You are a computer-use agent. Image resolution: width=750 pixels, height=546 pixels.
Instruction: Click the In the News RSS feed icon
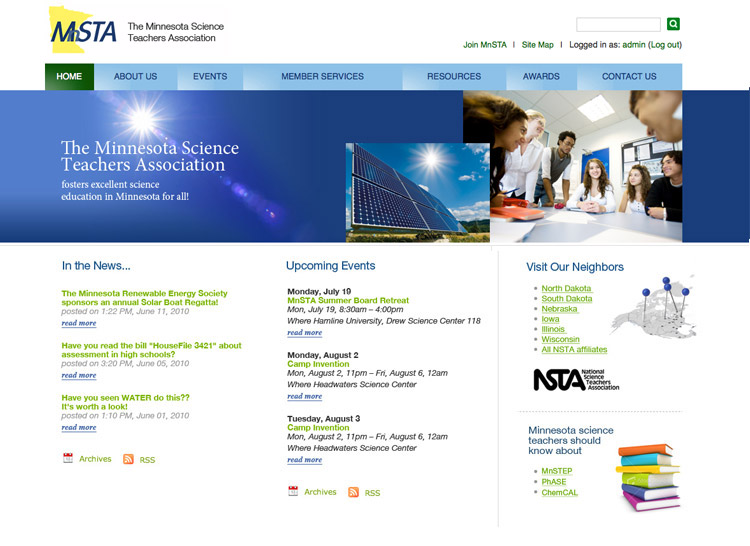(128, 459)
